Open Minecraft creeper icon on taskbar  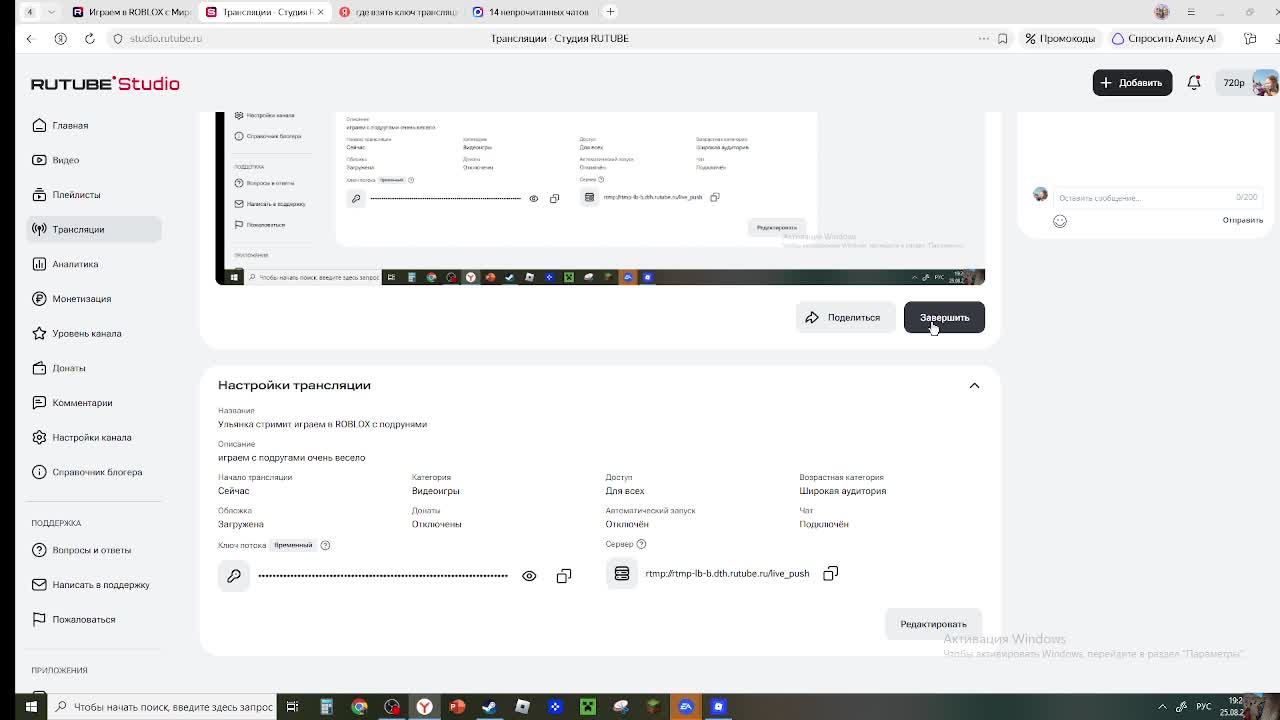[x=588, y=707]
